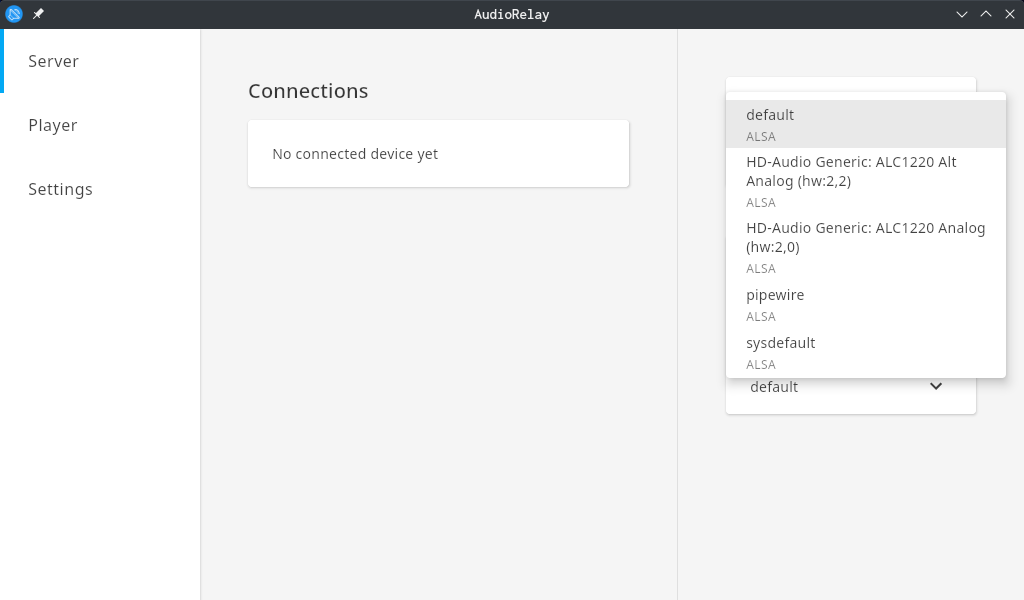
Task: Choose ALC1220 Alt Analog (hw:2,2) device
Action: point(865,180)
